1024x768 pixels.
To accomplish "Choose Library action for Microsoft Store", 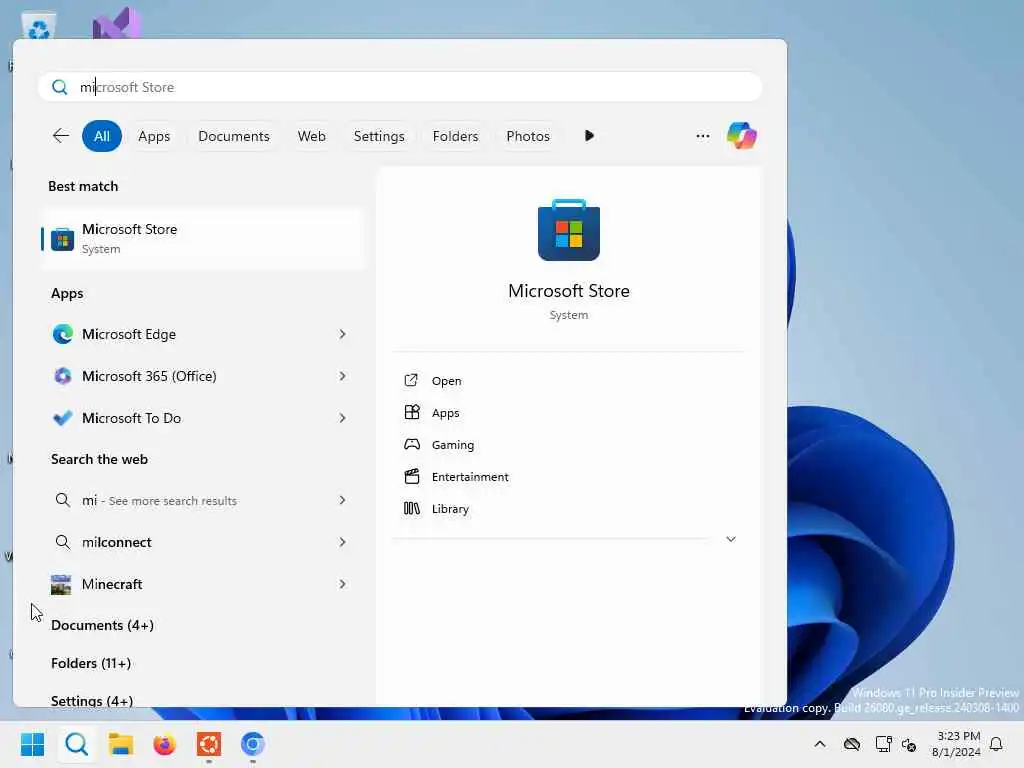I will pyautogui.click(x=450, y=509).
